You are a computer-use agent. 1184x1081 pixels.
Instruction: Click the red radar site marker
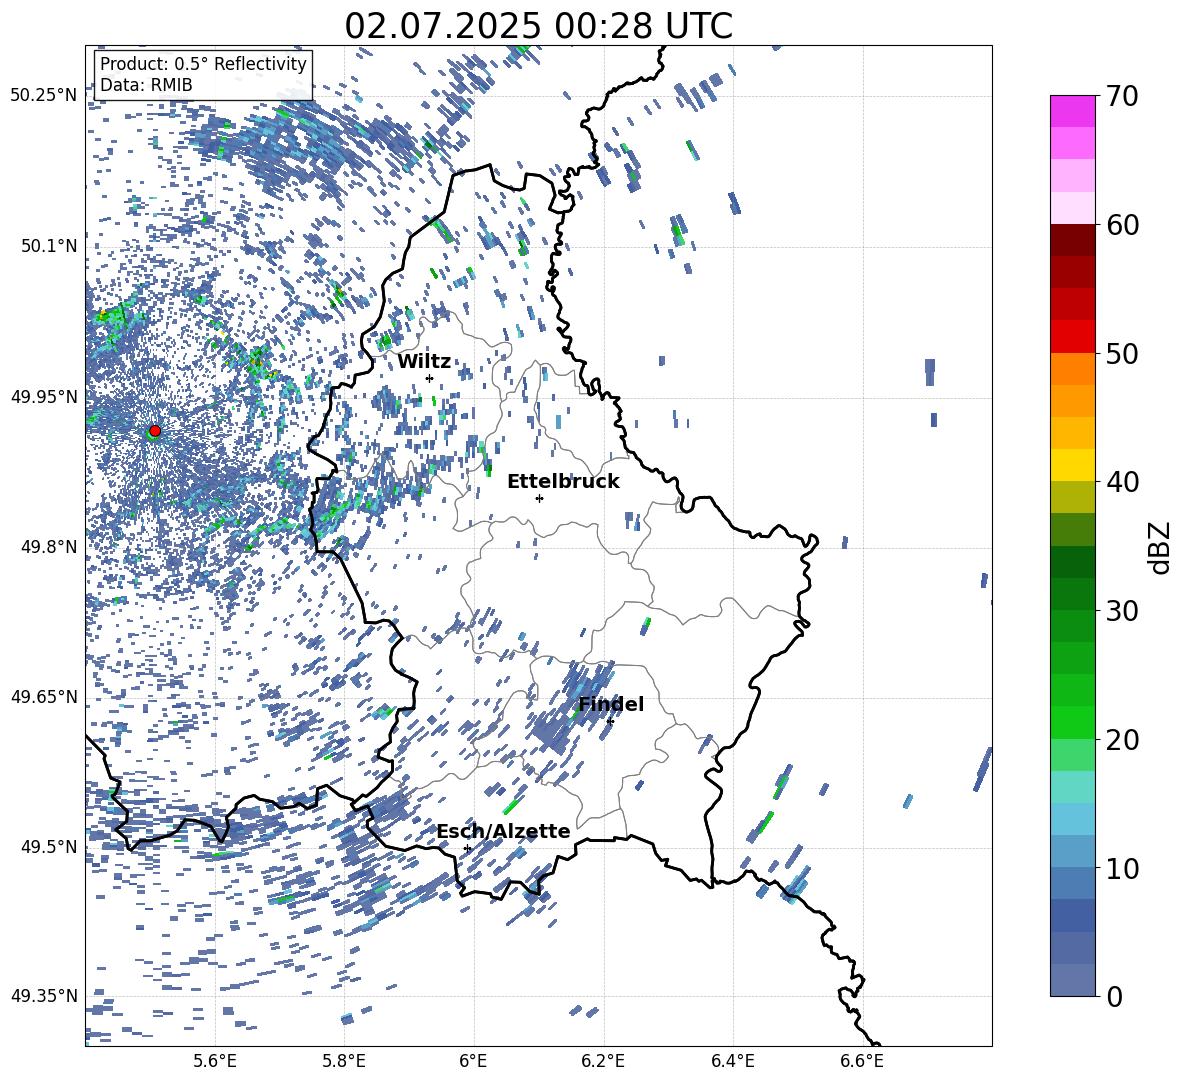(155, 431)
